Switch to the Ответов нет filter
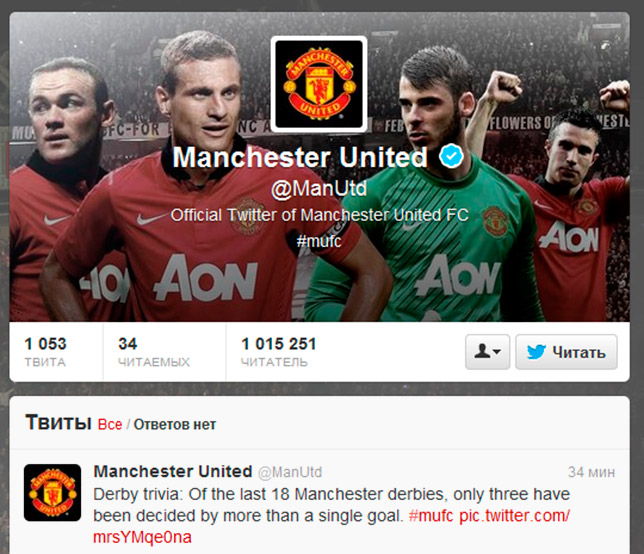Viewport: 644px width, 554px height. click(175, 424)
